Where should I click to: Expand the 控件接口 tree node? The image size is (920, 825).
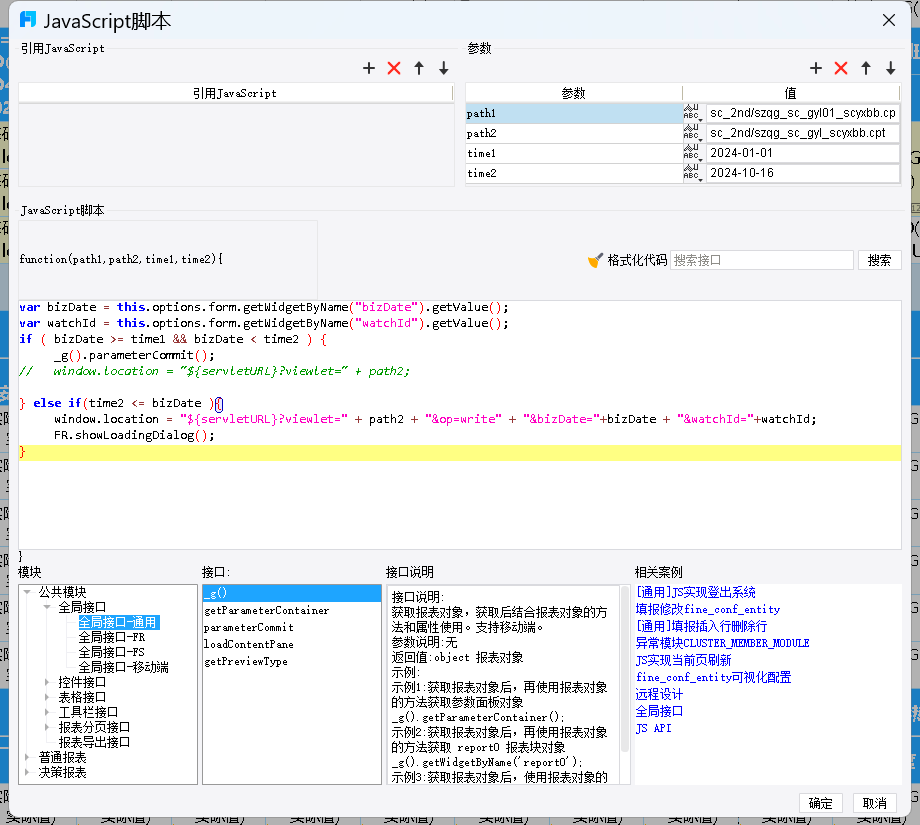coord(48,682)
